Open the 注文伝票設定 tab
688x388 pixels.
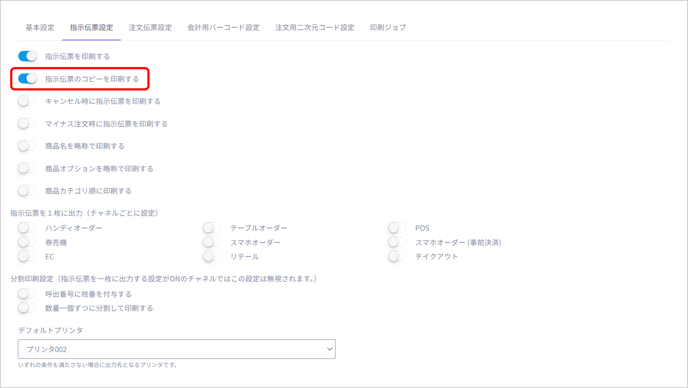coord(150,28)
